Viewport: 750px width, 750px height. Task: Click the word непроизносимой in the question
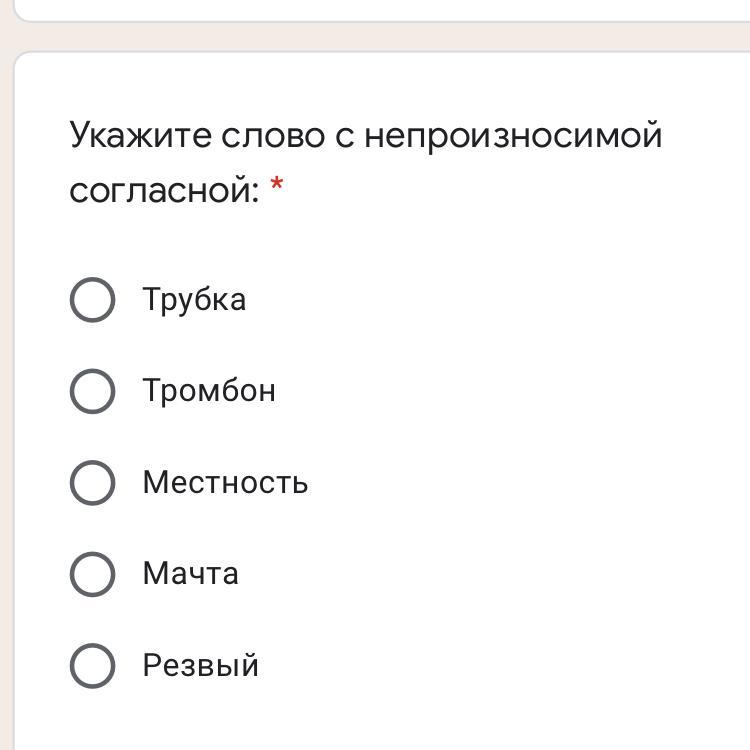(x=513, y=135)
